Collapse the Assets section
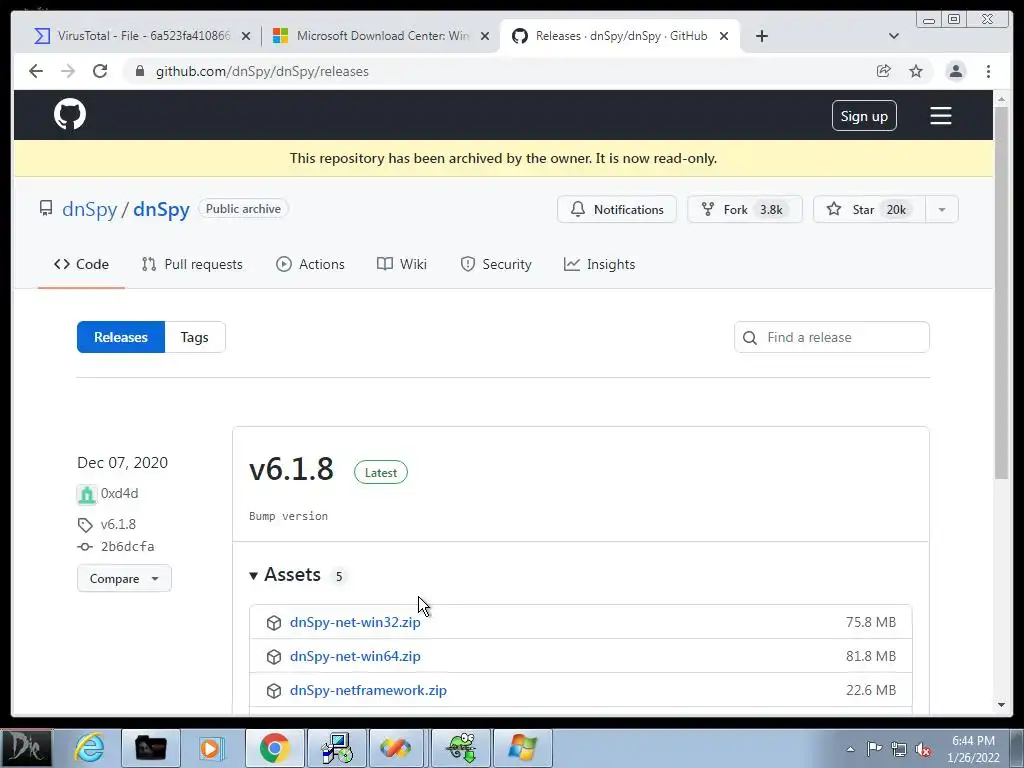The width and height of the screenshot is (1024, 768). (285, 575)
